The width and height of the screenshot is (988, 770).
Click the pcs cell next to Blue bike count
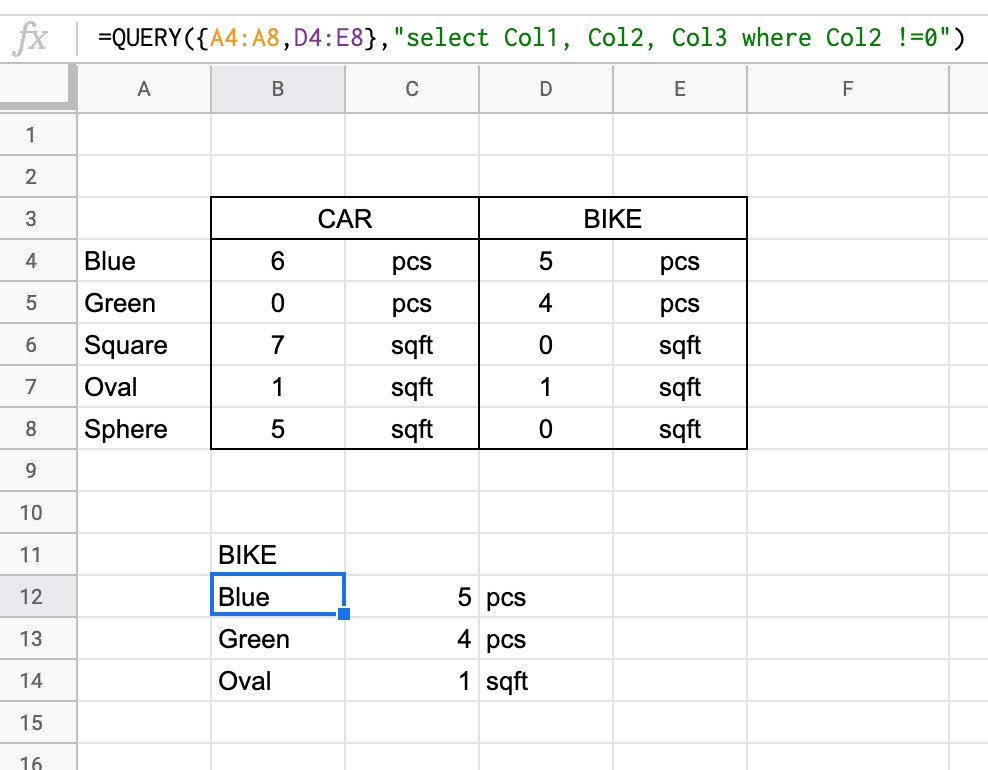click(679, 260)
